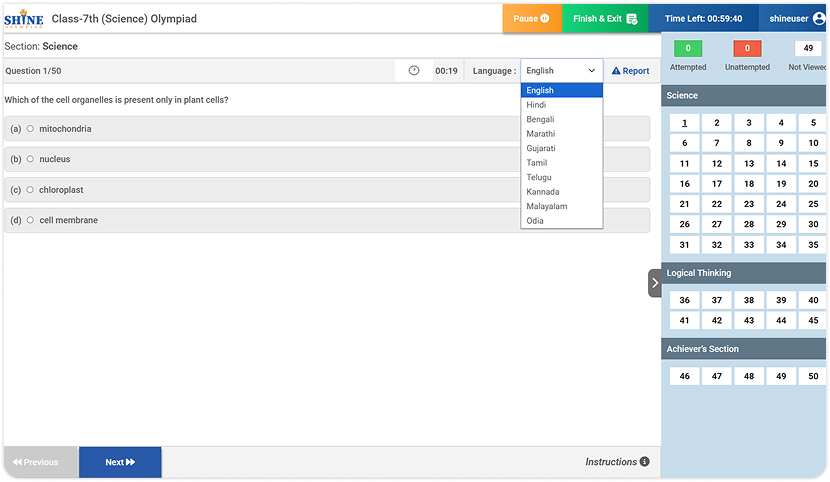Click the timer clock icon

414,71
